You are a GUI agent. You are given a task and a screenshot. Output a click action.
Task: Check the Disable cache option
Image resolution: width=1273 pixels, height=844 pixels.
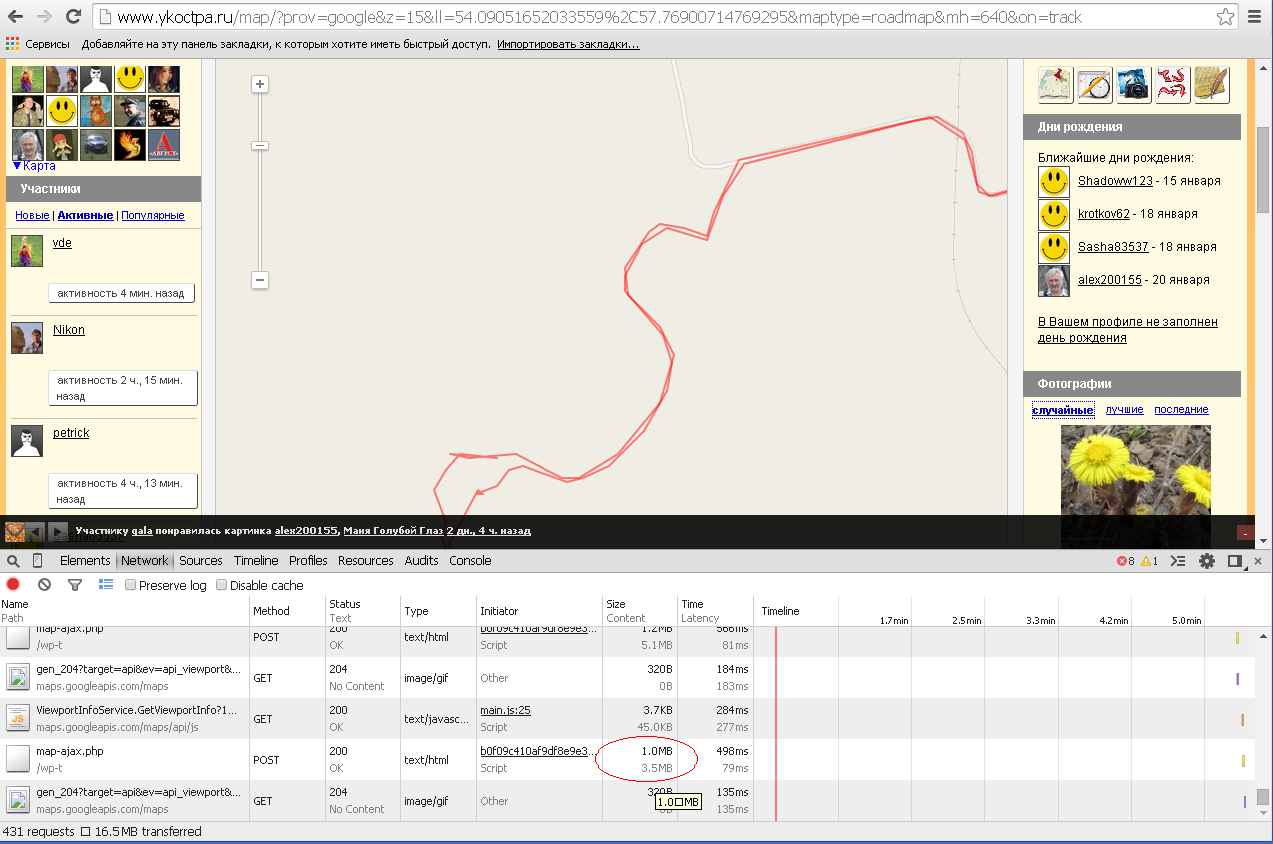tap(222, 586)
